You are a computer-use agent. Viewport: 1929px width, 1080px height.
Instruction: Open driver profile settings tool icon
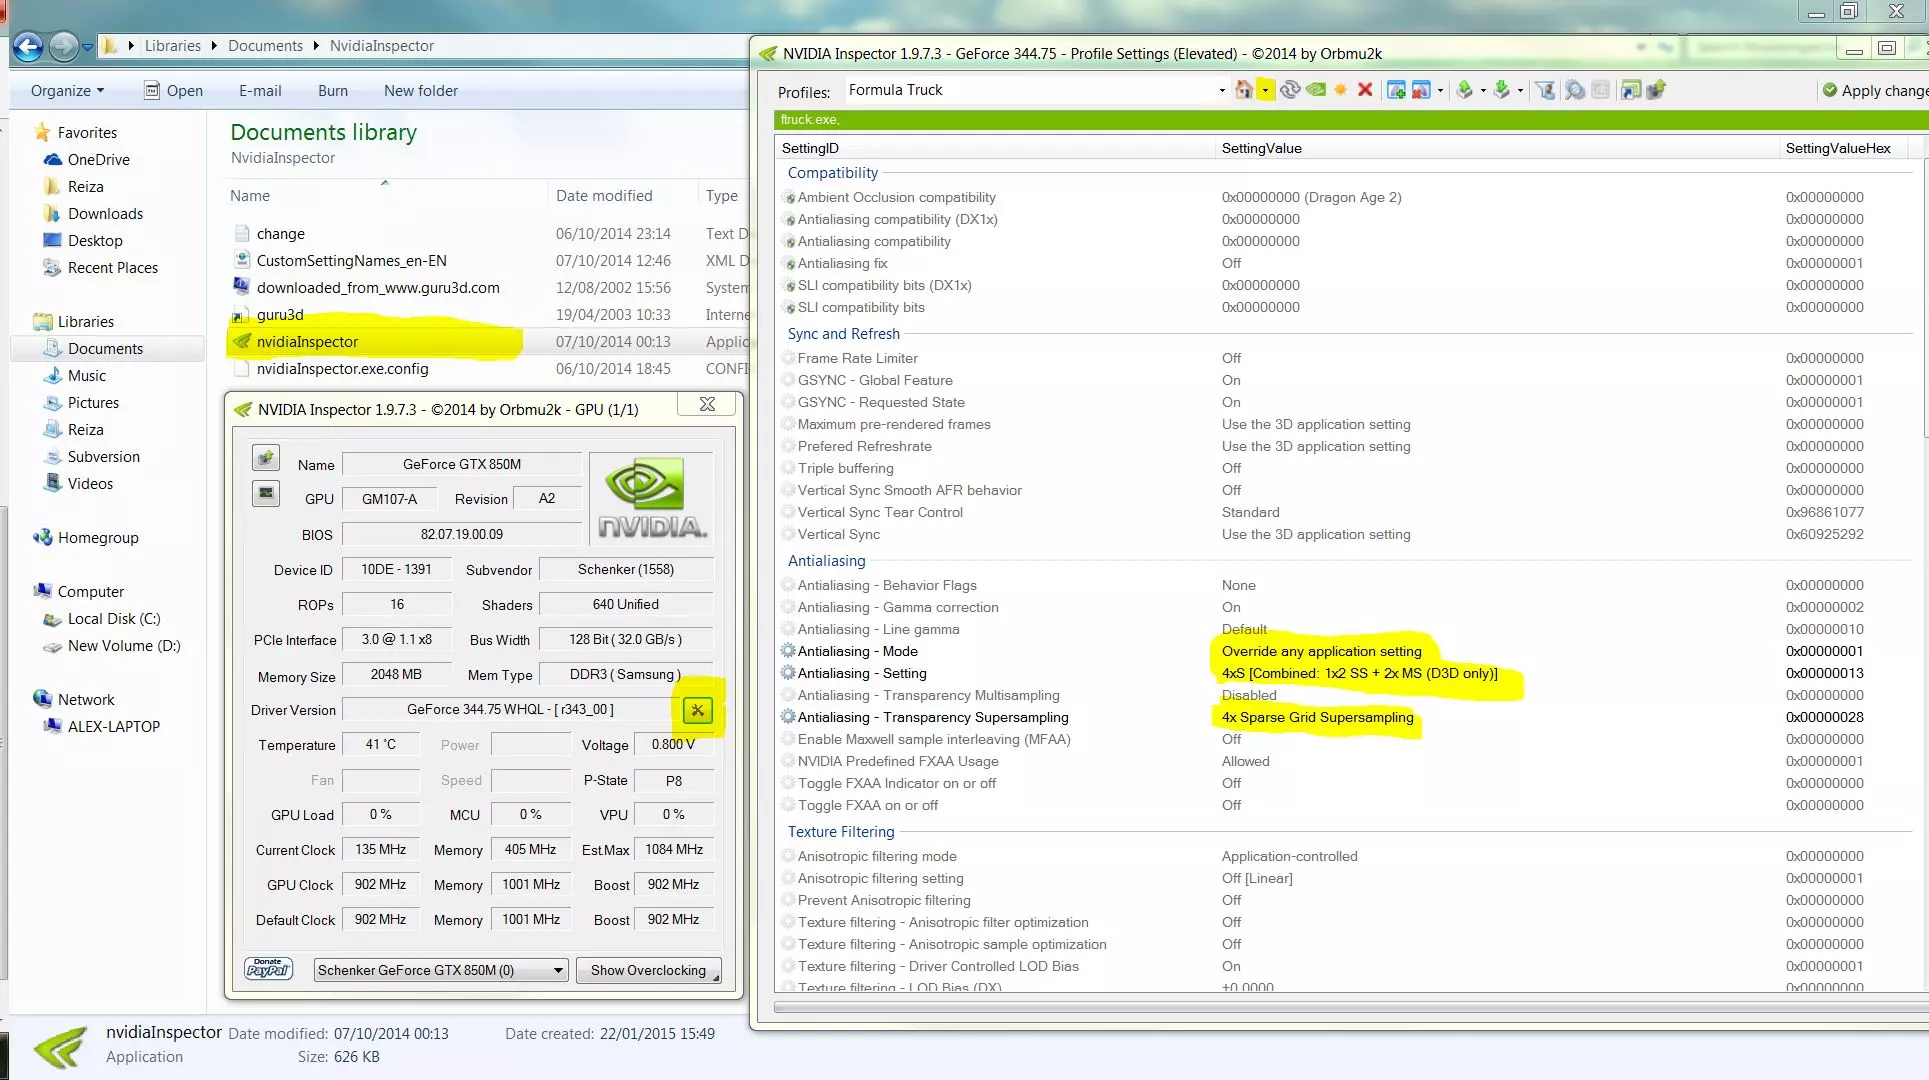pos(698,710)
